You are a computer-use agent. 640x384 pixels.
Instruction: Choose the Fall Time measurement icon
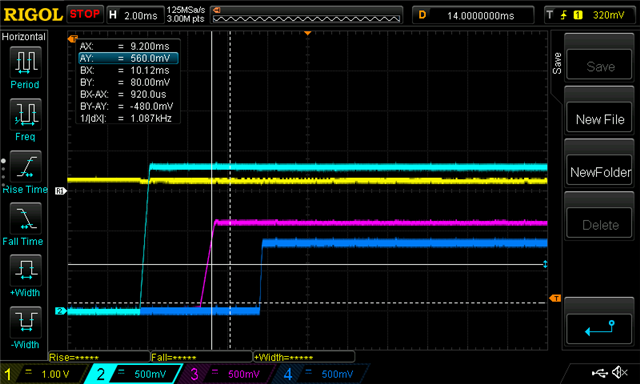click(x=25, y=219)
